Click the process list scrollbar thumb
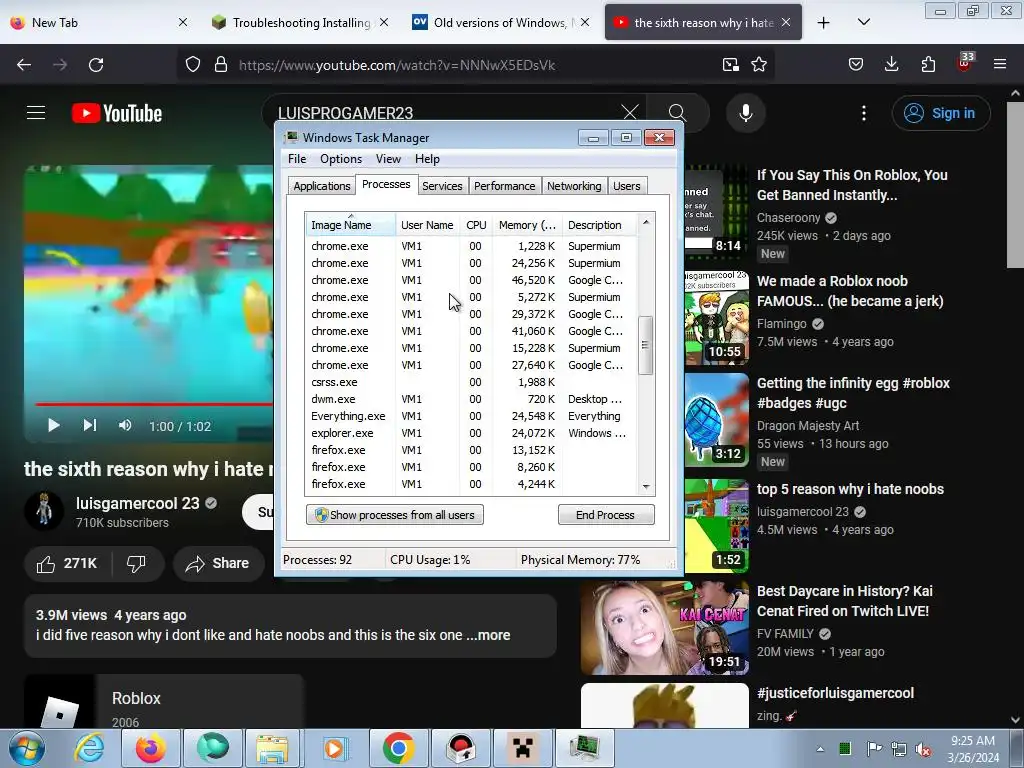The width and height of the screenshot is (1024, 768). [x=645, y=345]
